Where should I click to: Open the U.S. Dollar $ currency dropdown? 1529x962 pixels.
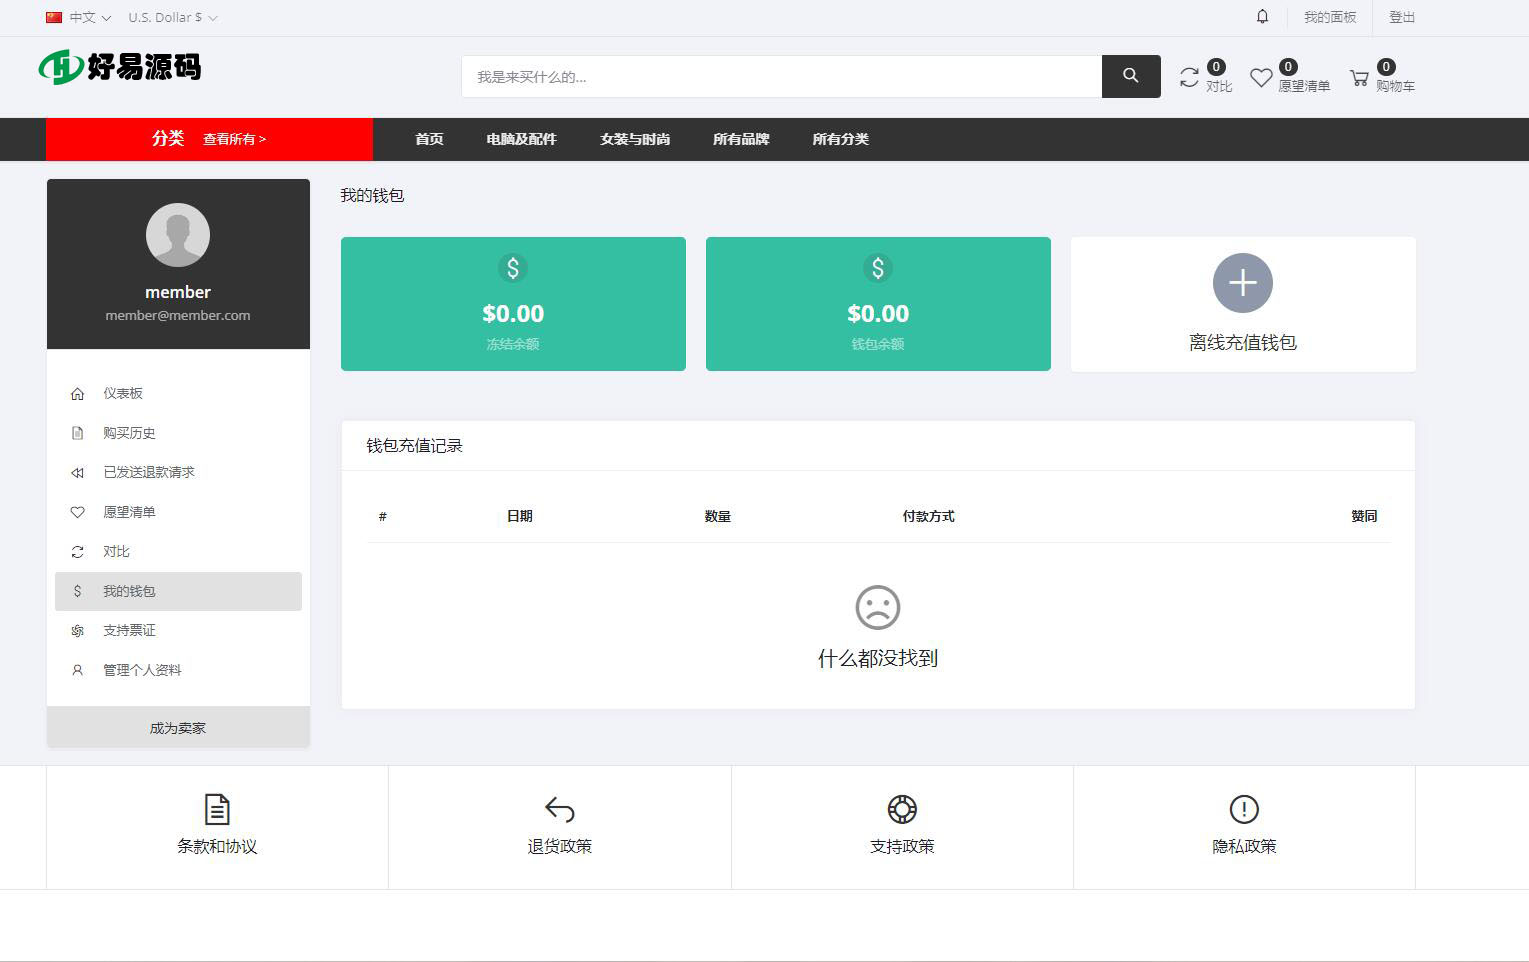pyautogui.click(x=173, y=17)
